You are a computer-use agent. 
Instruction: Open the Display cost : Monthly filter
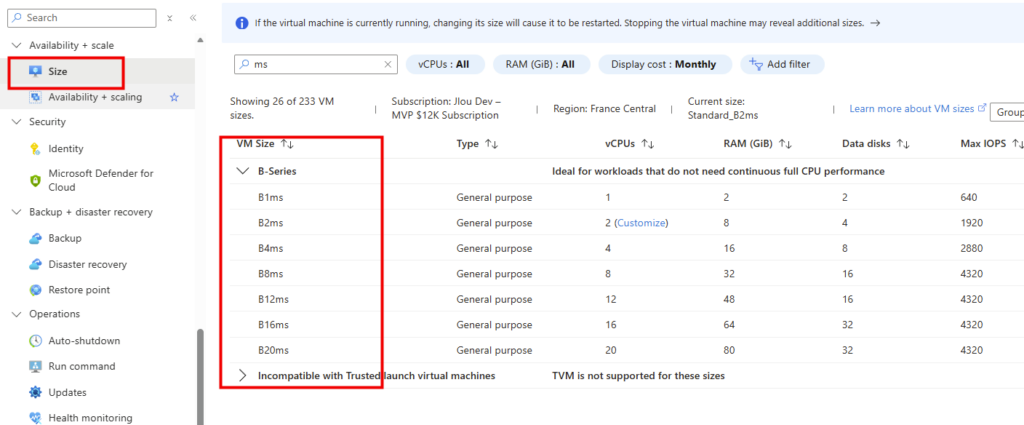[664, 65]
